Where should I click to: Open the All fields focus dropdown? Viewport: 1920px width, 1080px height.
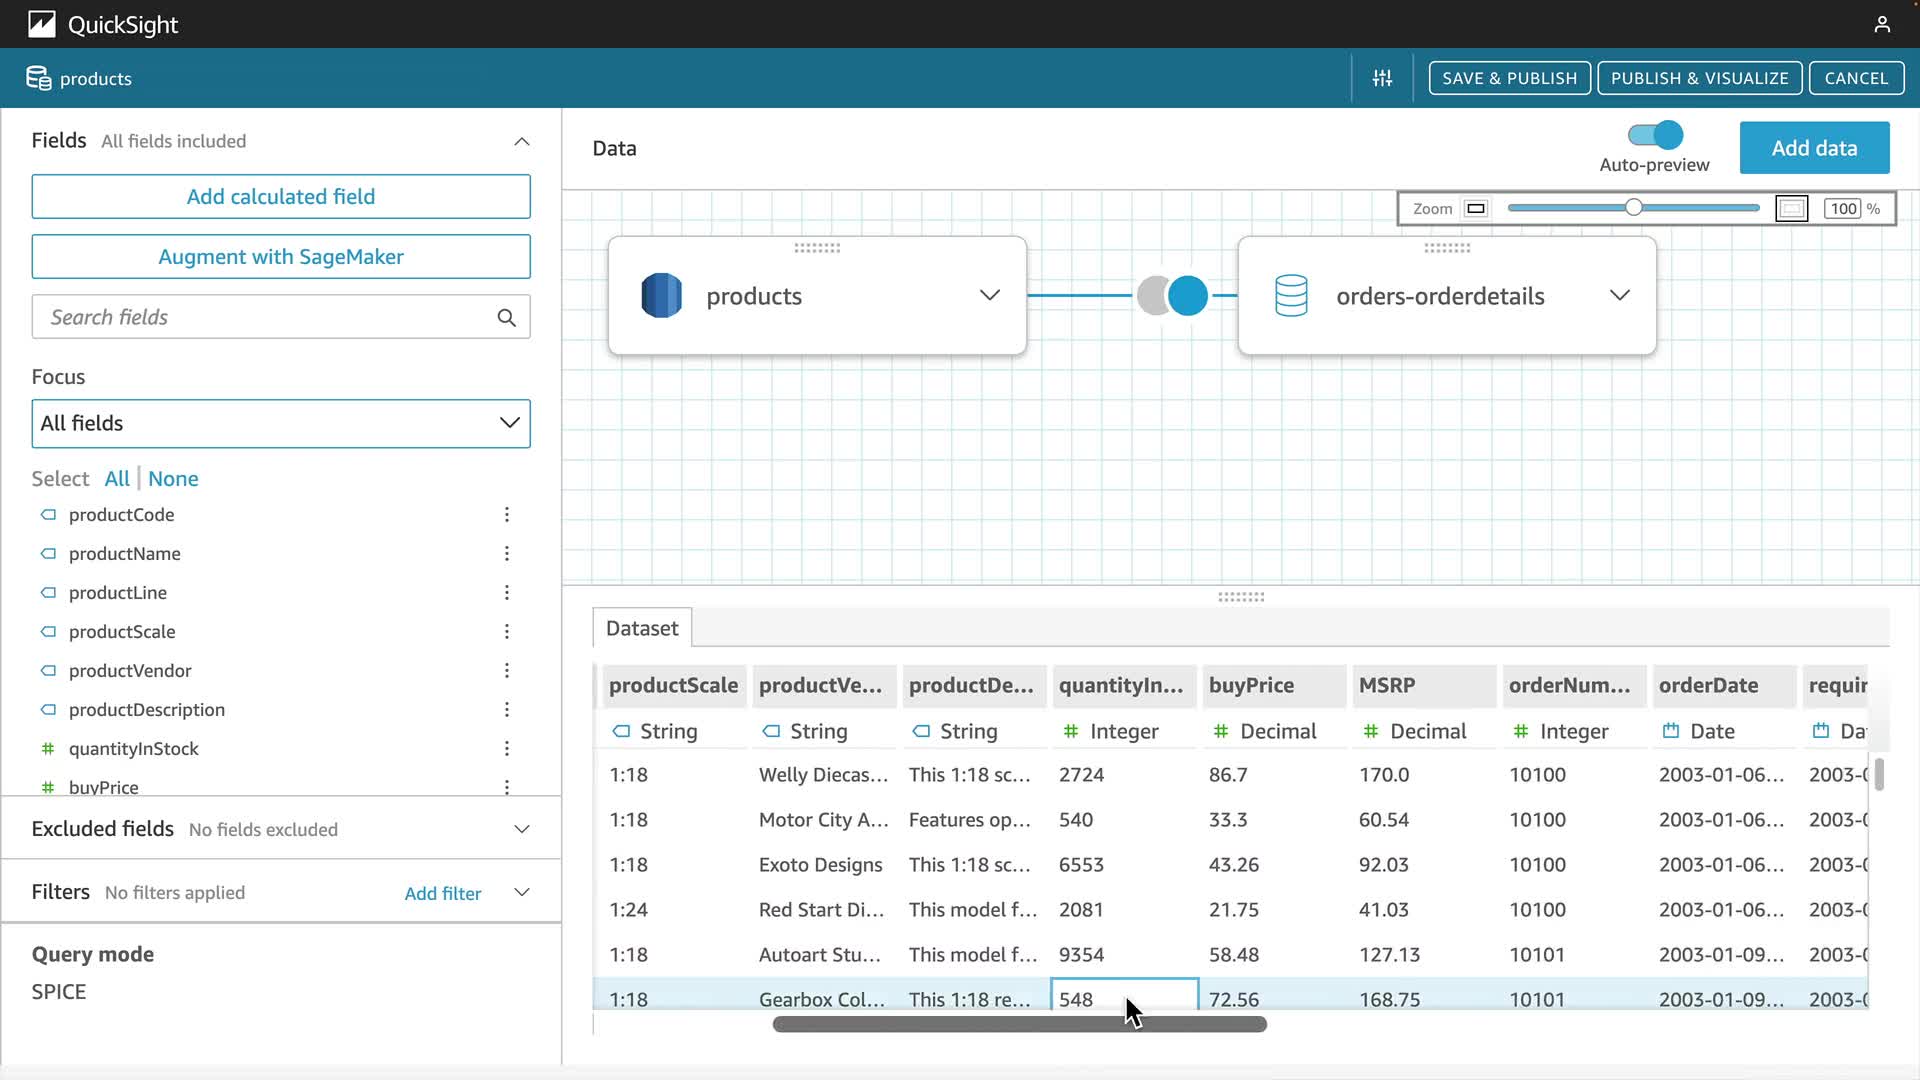point(281,423)
